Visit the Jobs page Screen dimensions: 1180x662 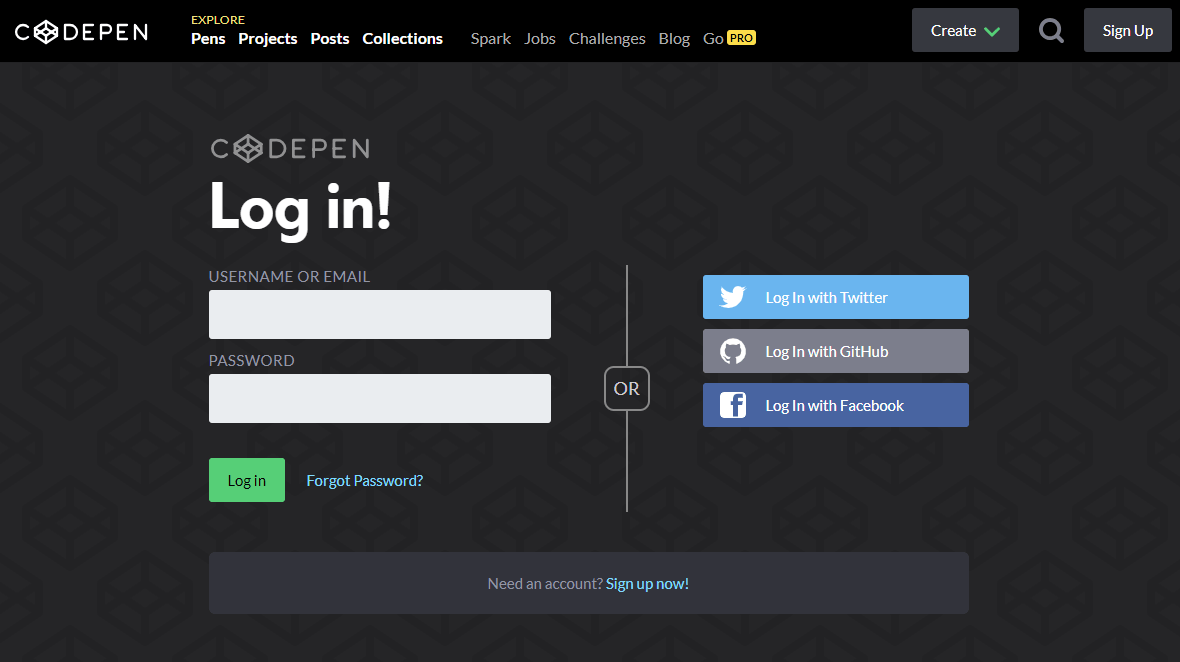(x=540, y=38)
